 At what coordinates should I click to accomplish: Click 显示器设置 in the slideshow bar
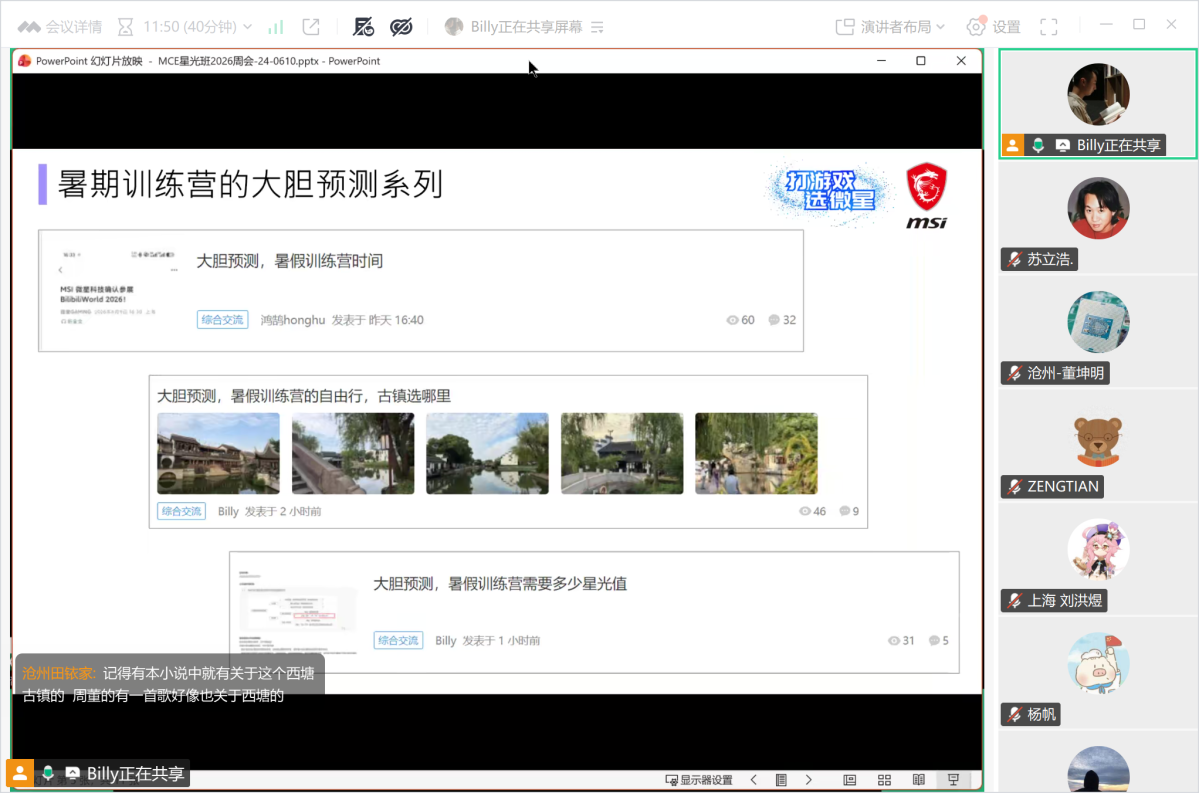point(699,780)
